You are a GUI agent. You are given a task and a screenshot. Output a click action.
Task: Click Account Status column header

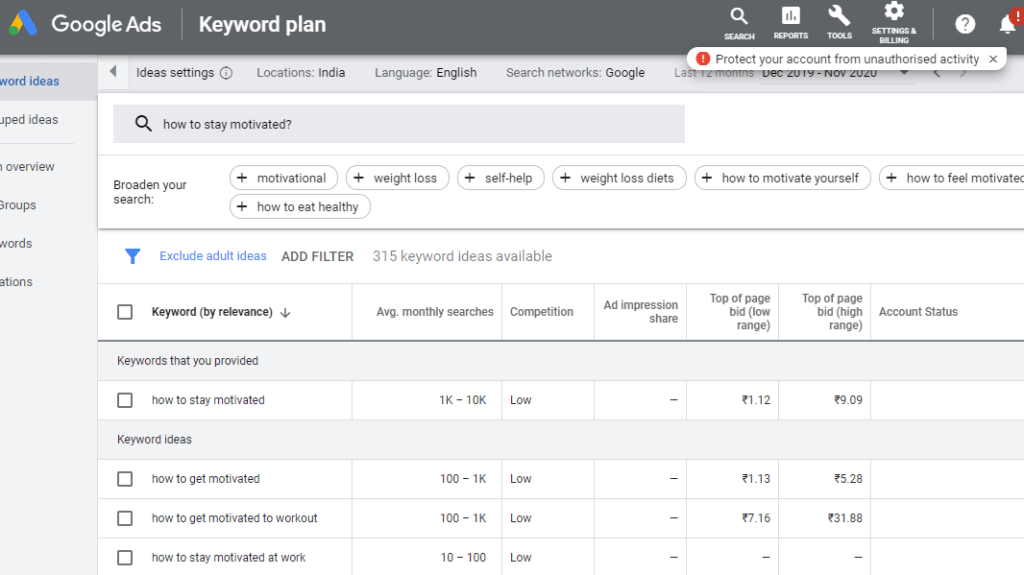tap(918, 312)
